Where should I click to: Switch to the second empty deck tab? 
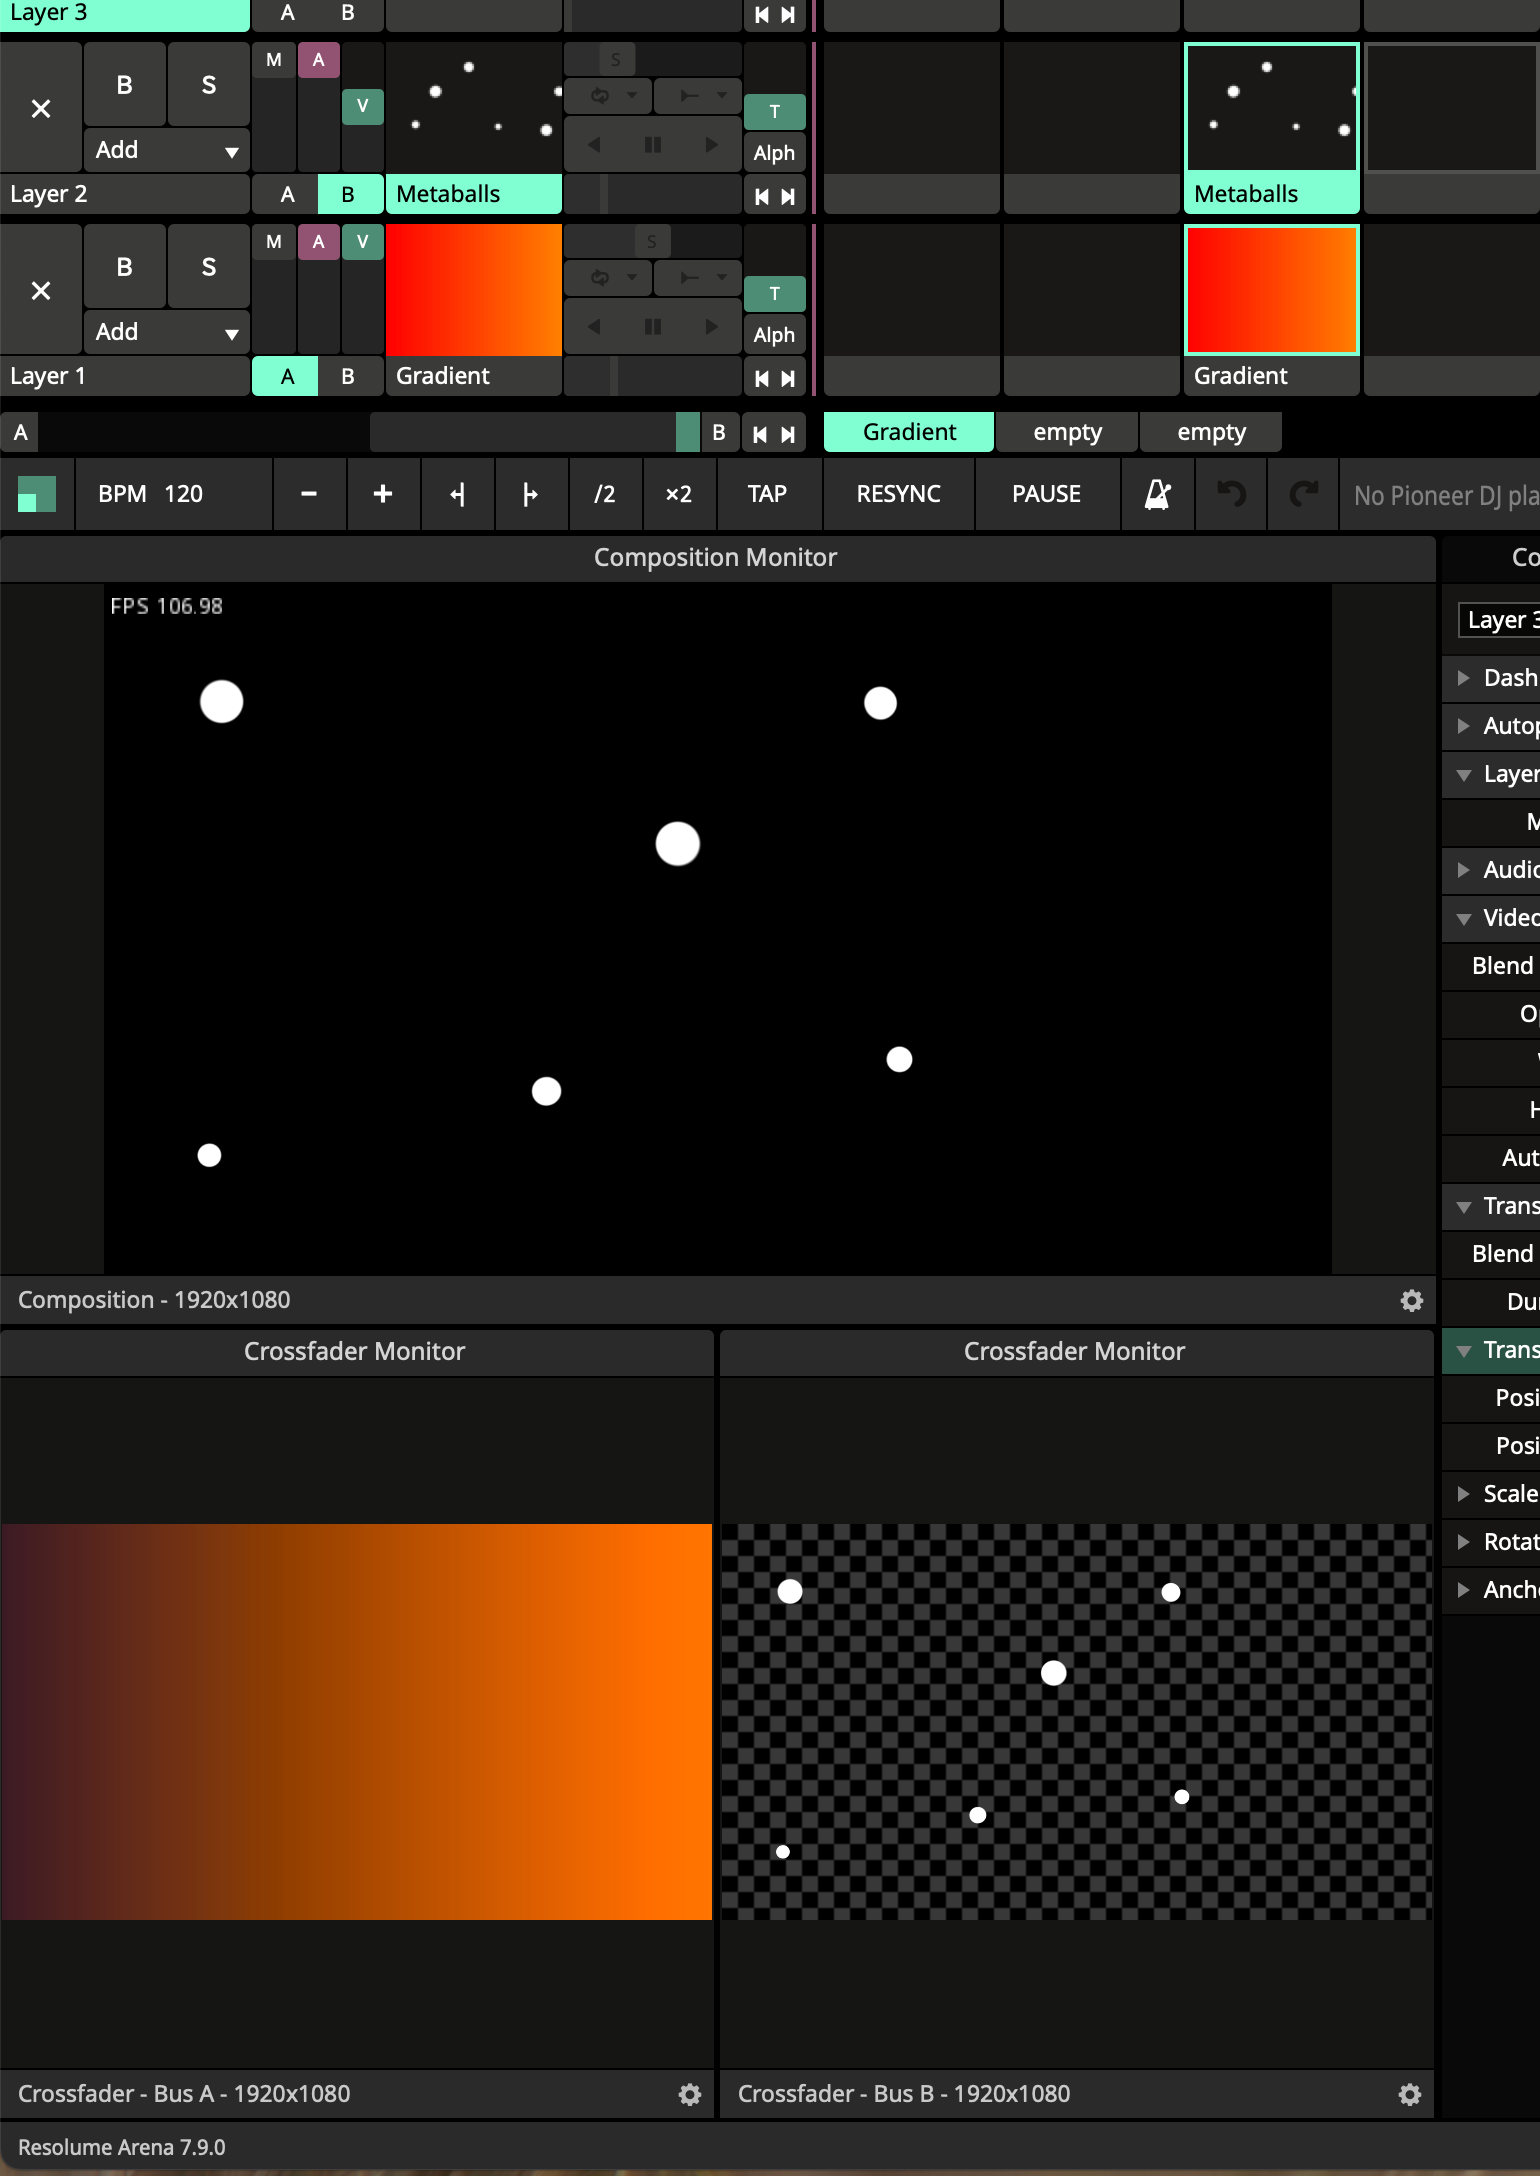(x=1210, y=432)
